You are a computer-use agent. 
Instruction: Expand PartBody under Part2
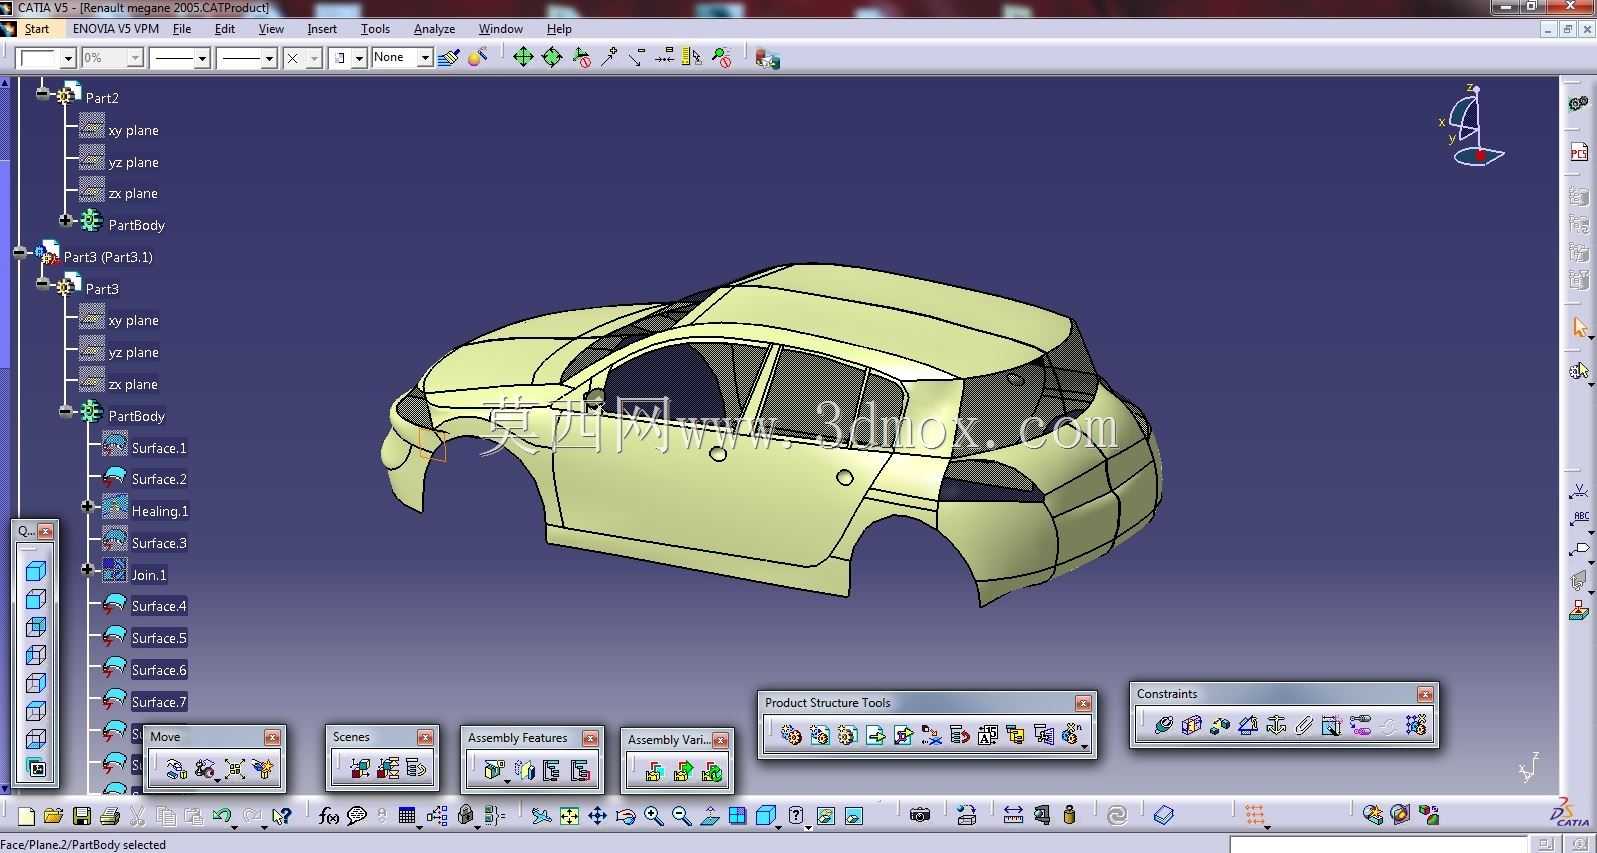coord(65,220)
